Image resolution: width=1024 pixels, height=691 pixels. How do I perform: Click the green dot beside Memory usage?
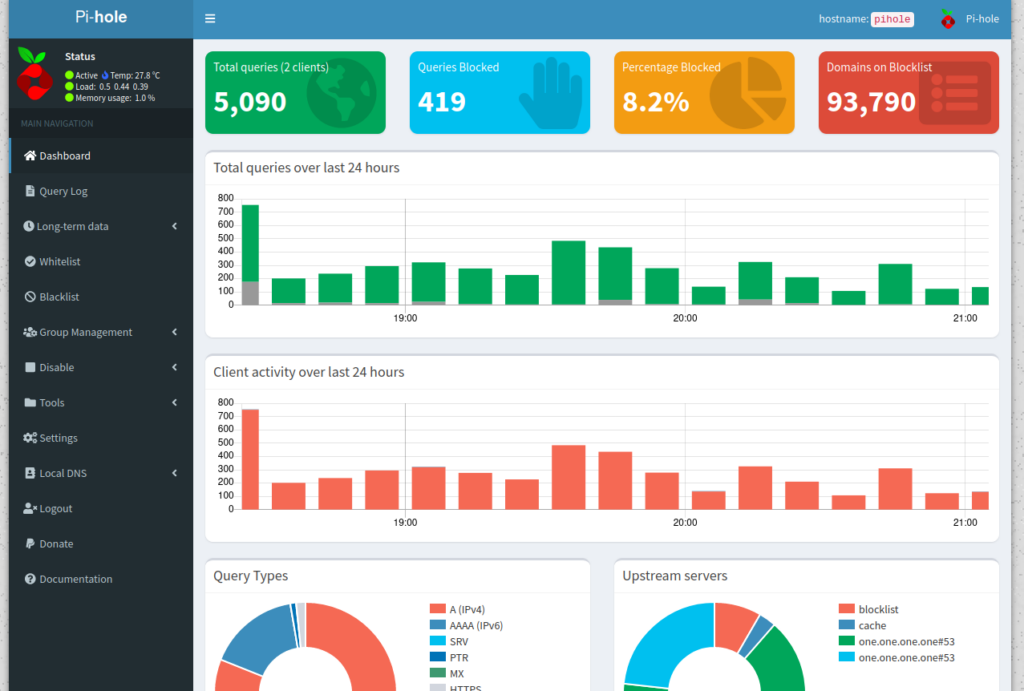point(69,98)
